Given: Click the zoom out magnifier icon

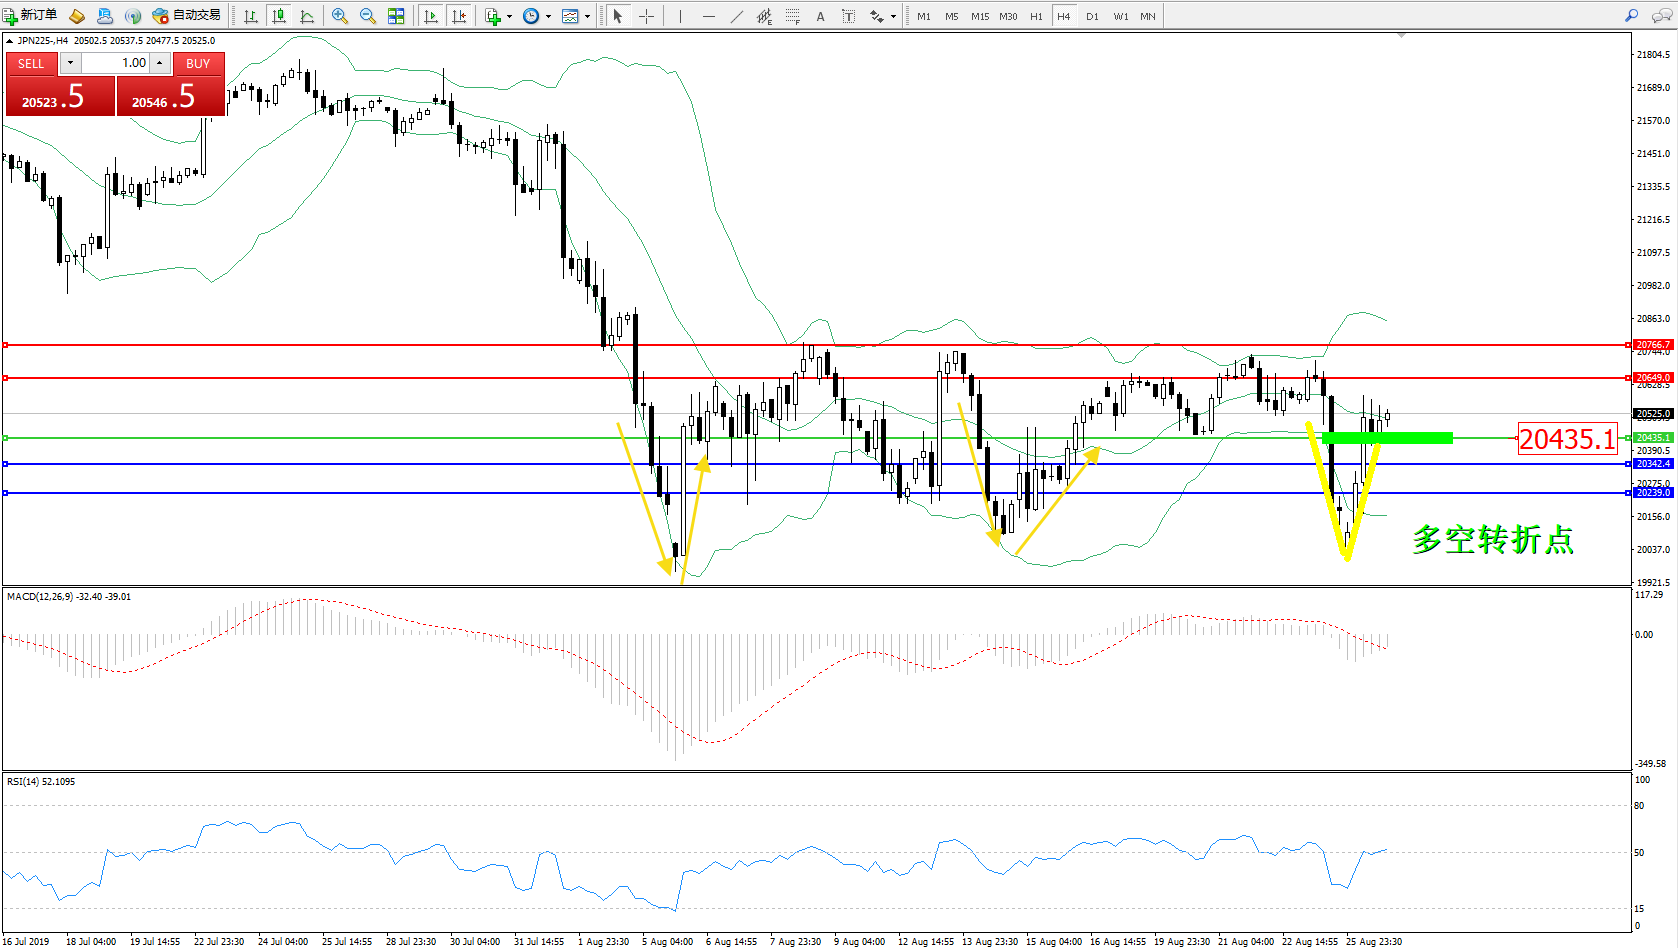Looking at the screenshot, I should point(367,16).
